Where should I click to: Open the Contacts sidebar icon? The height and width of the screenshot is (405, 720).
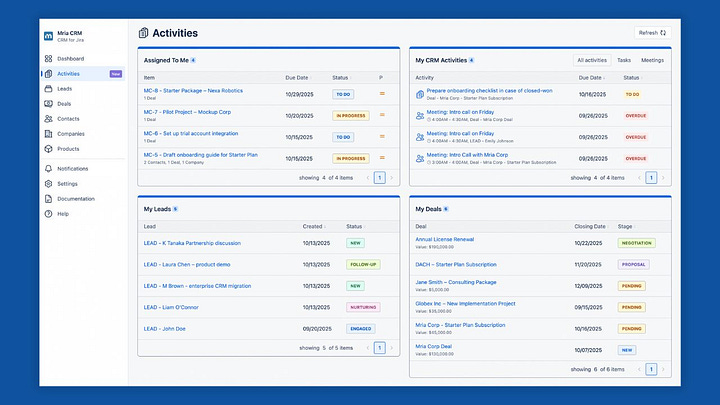(48, 119)
